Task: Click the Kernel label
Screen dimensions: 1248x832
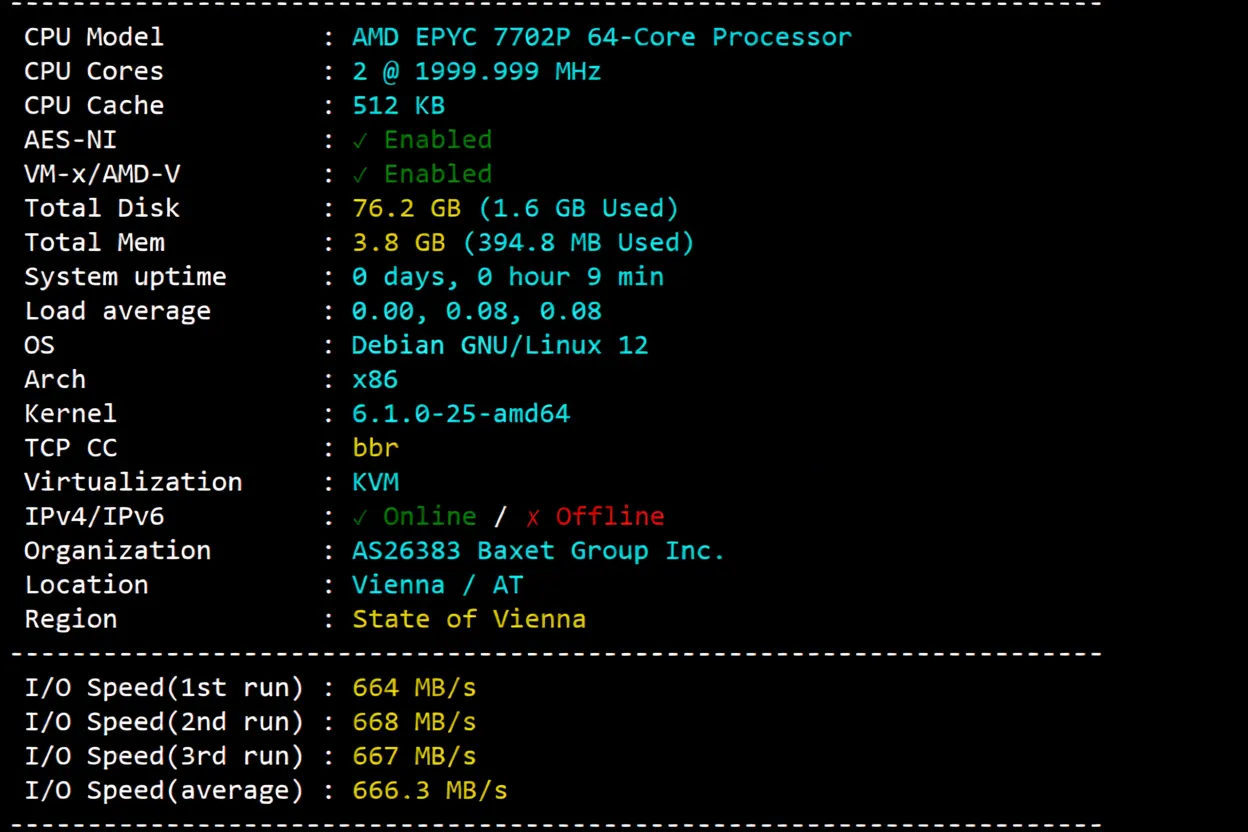Action: (x=70, y=413)
